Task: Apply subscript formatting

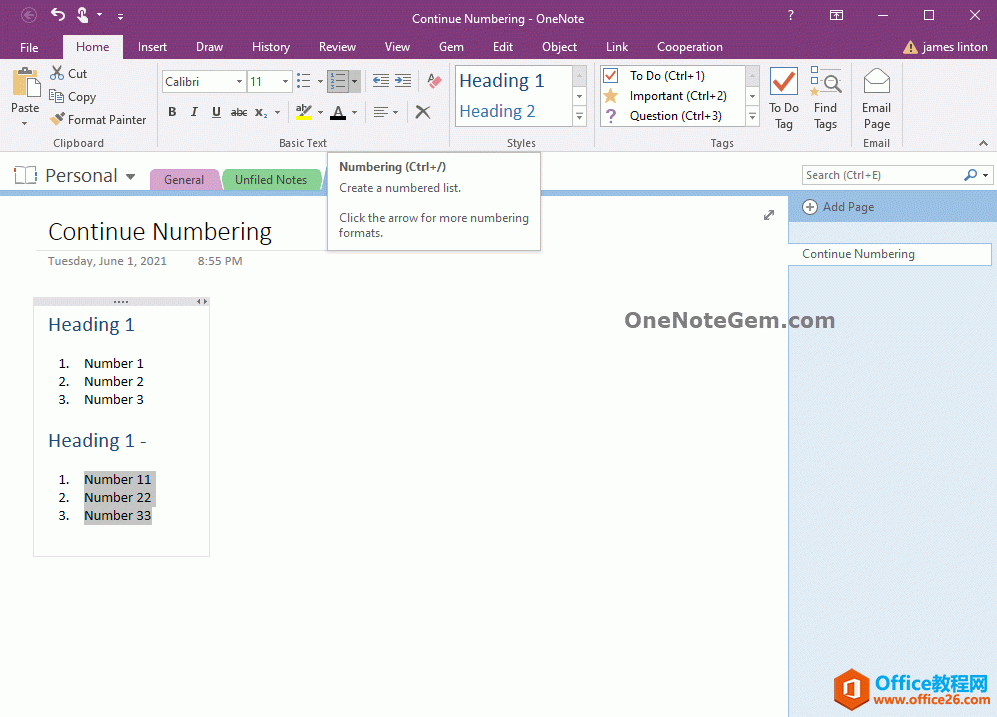Action: (261, 111)
